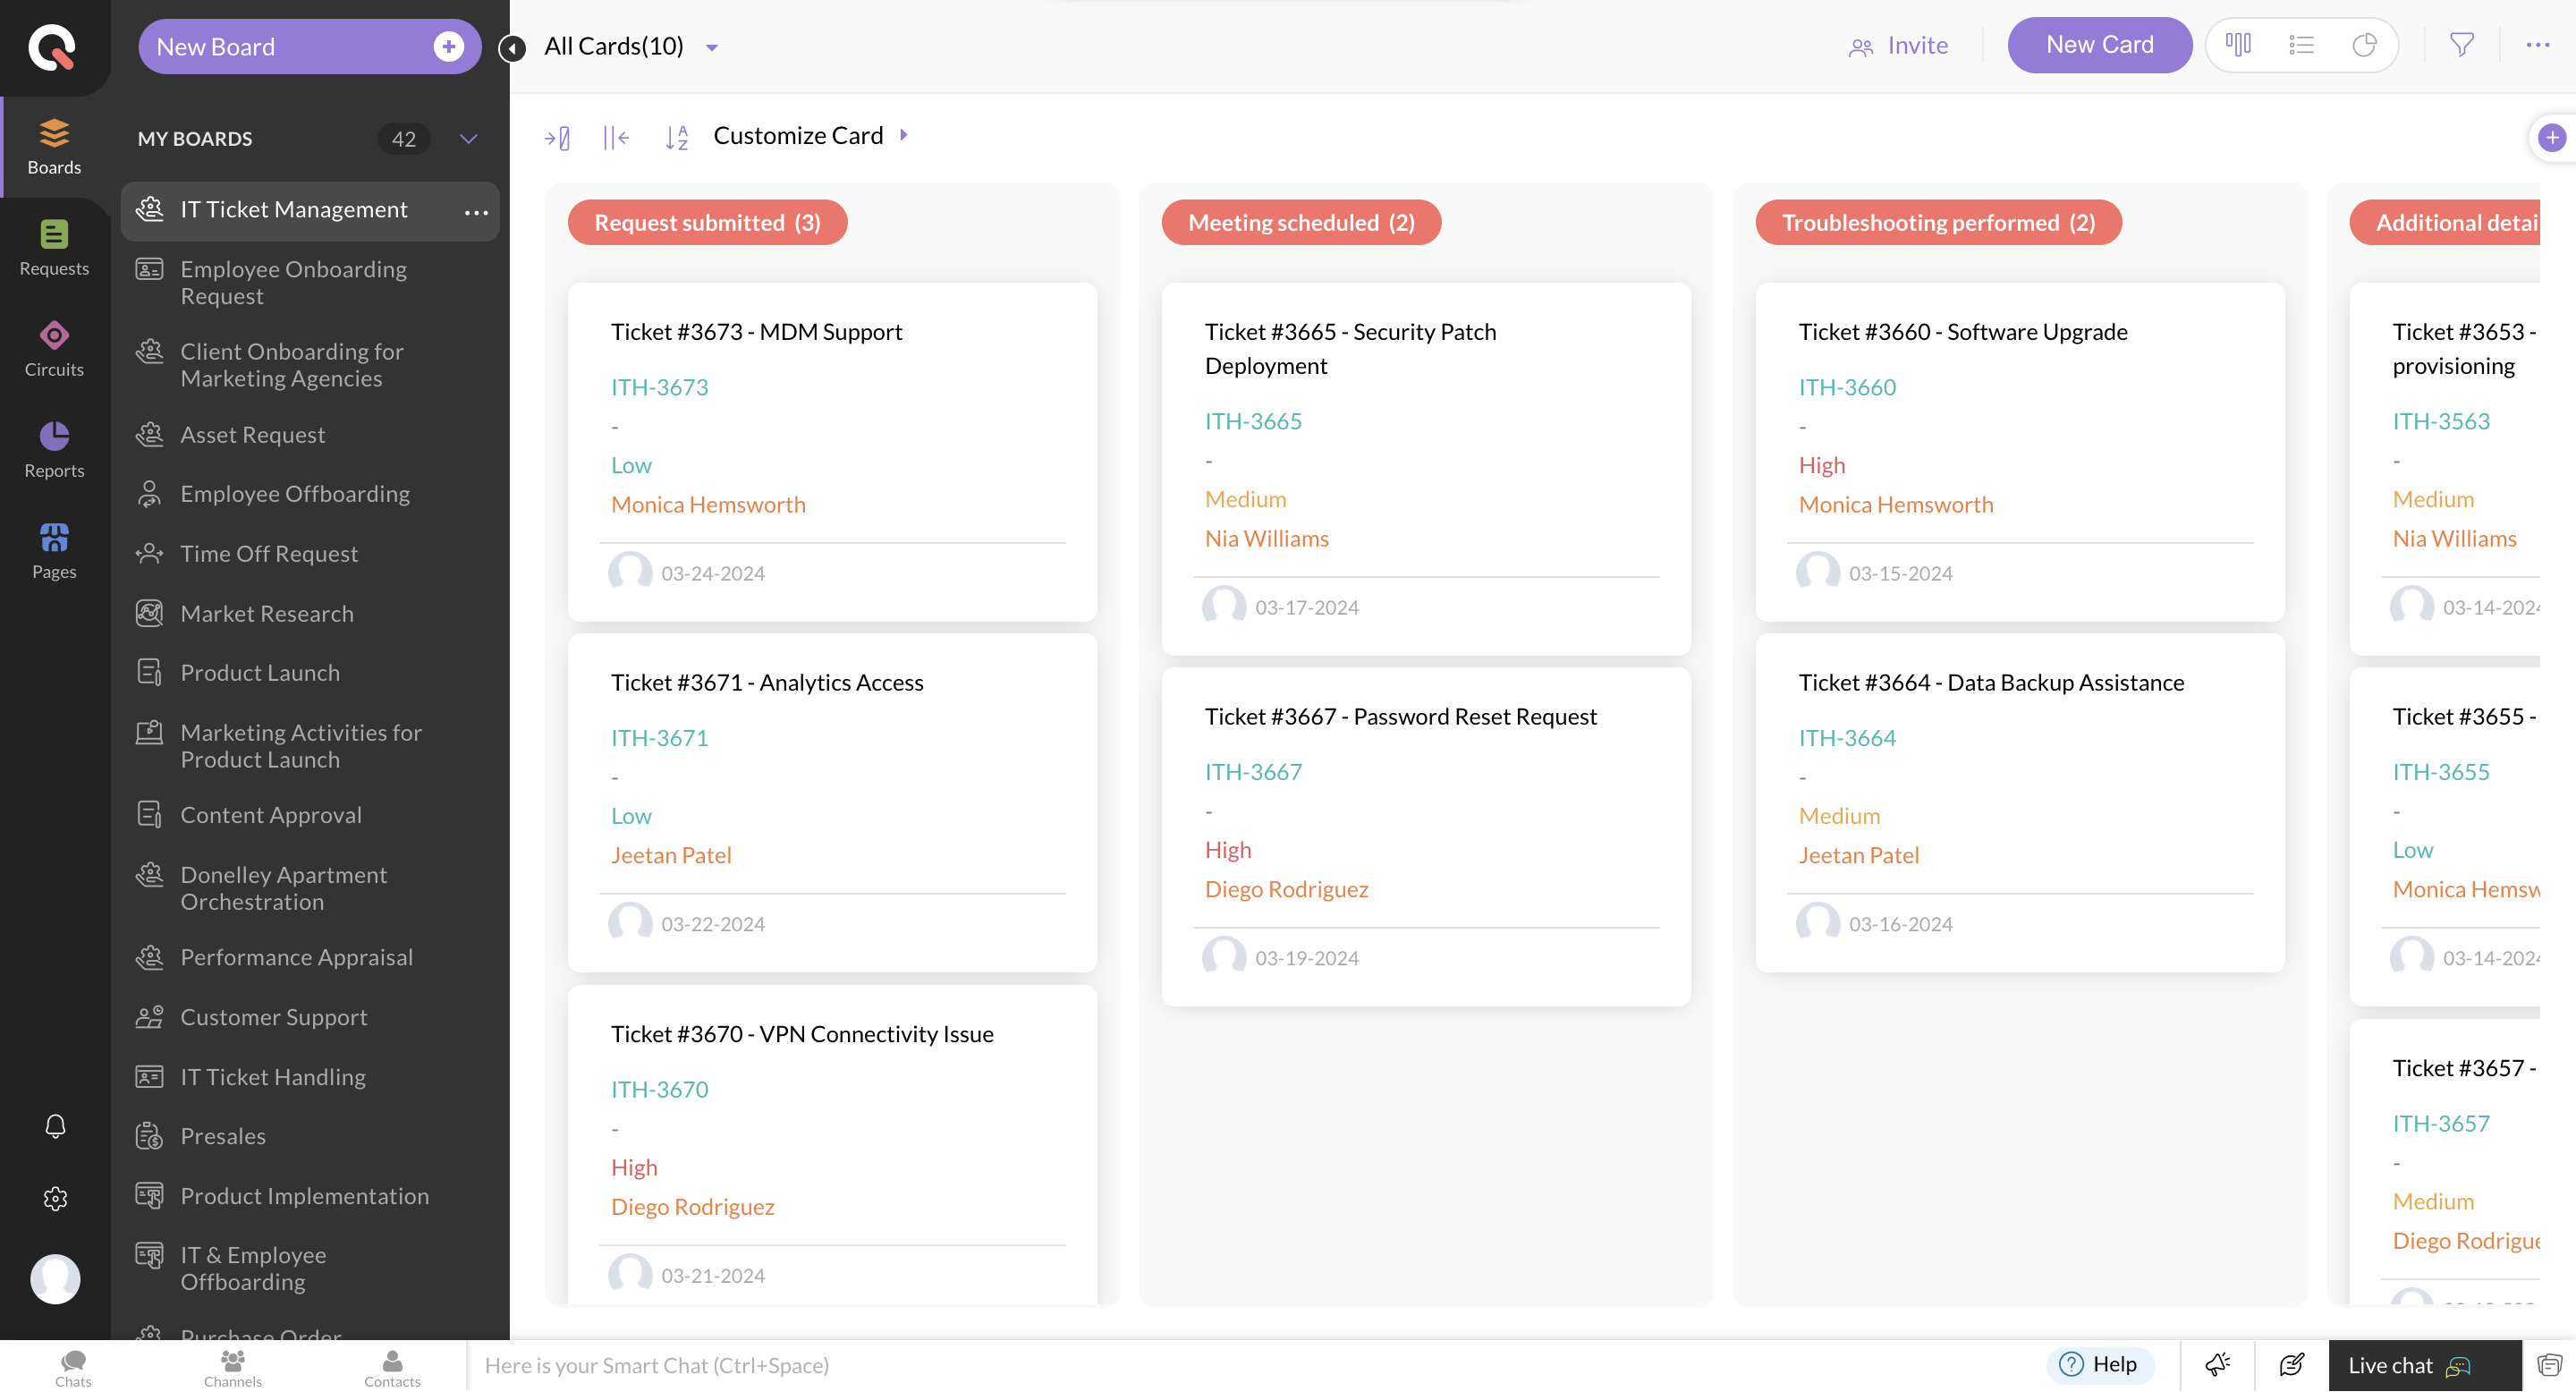Open the filter options

pos(2461,45)
